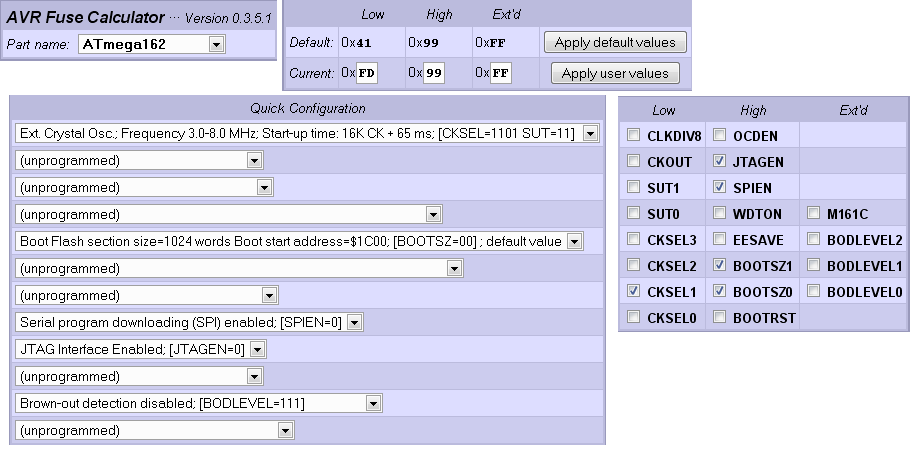Expand the second Quick Configuration unprogrammed dropdown

coord(139,160)
